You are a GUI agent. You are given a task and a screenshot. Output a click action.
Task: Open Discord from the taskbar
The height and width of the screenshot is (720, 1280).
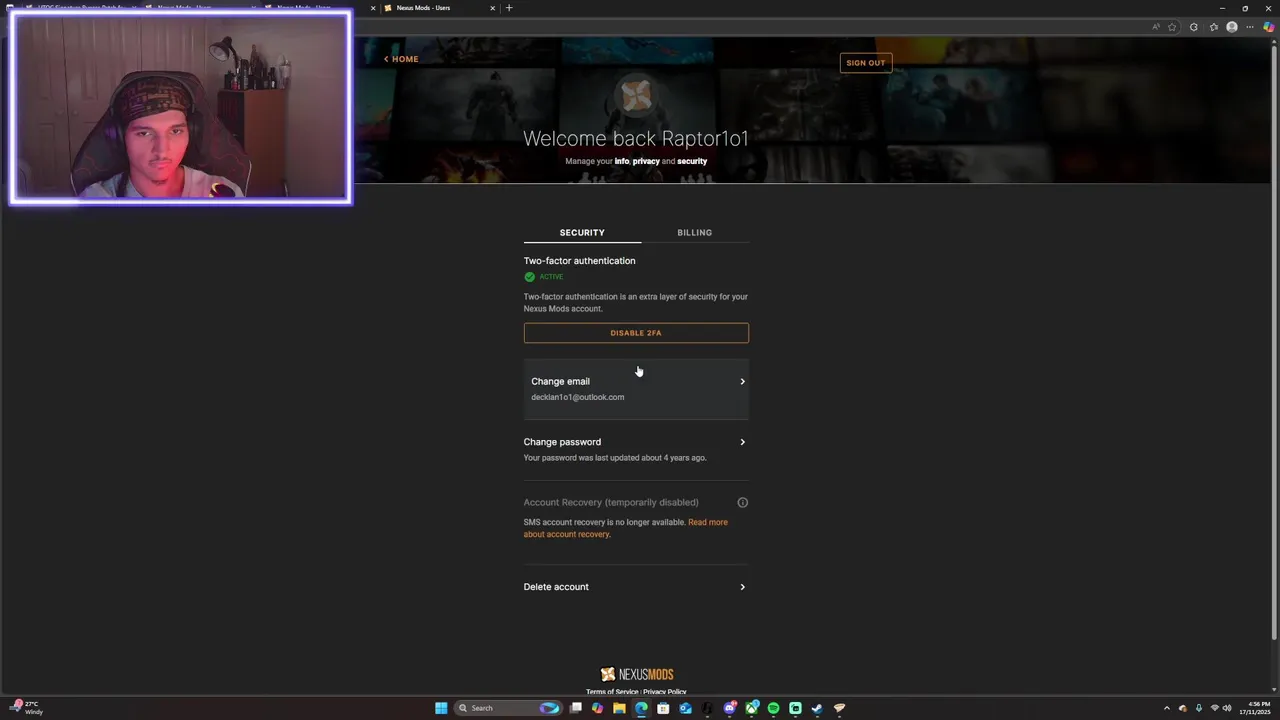730,708
